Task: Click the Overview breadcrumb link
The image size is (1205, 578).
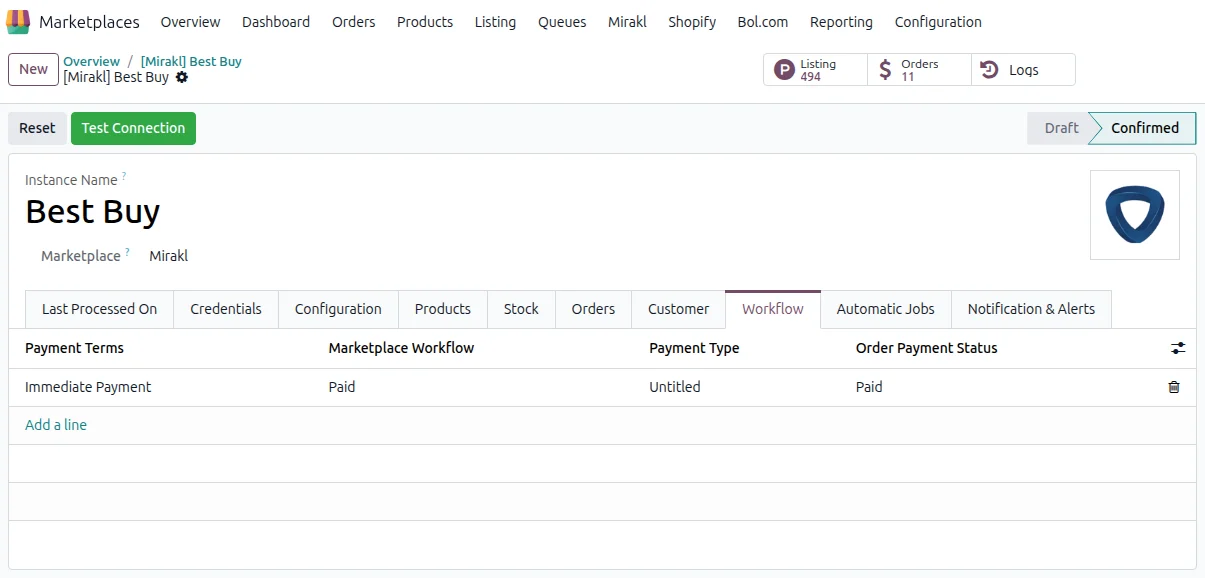Action: tap(91, 61)
